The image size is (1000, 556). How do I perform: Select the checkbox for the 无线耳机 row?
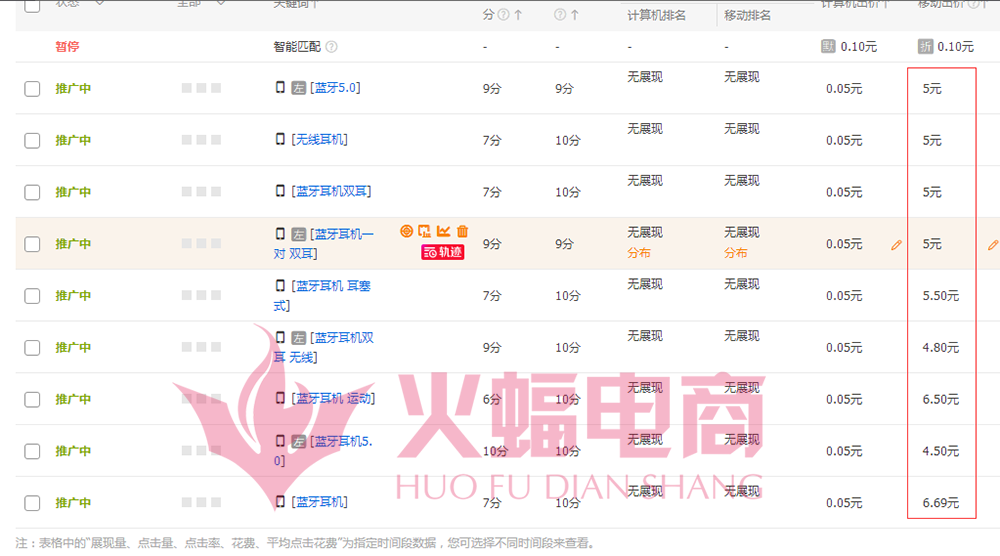[32, 141]
